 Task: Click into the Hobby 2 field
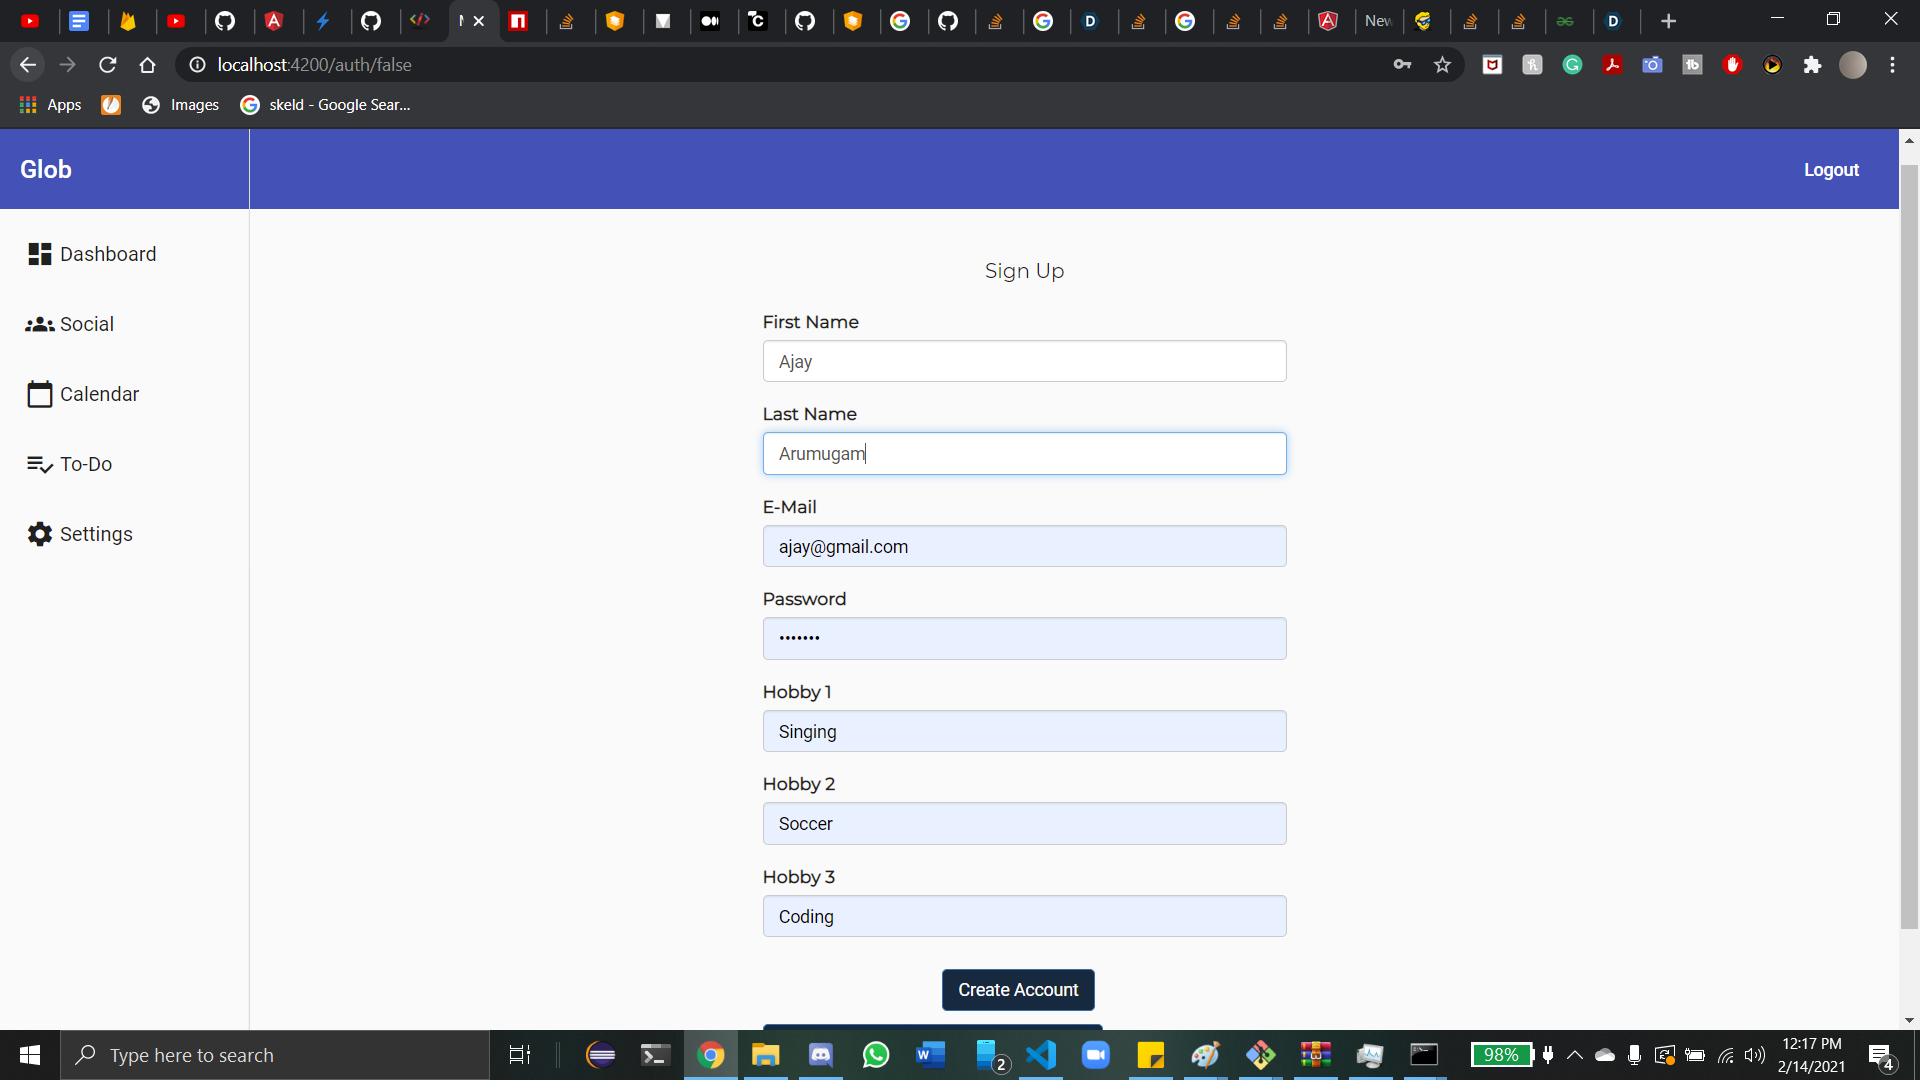(1024, 824)
